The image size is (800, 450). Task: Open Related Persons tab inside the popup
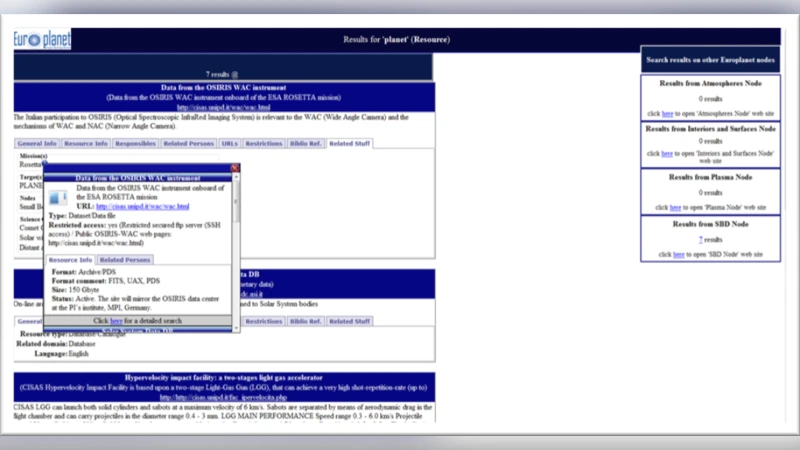(x=125, y=260)
